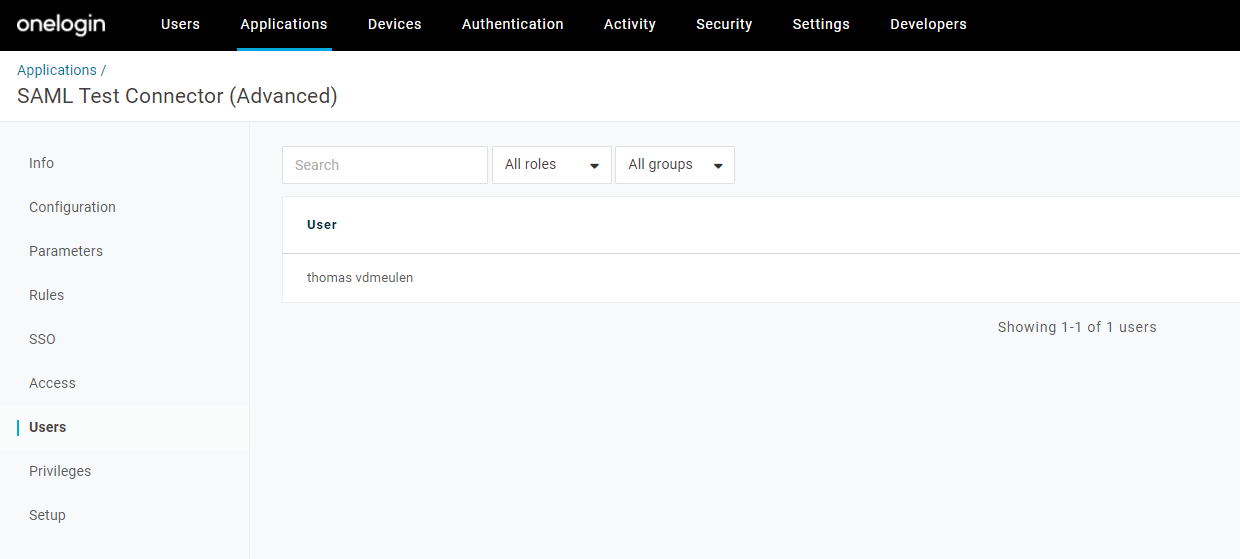This screenshot has width=1240, height=559.
Task: Open the thomas vdmeulen user row
Action: pos(761,278)
